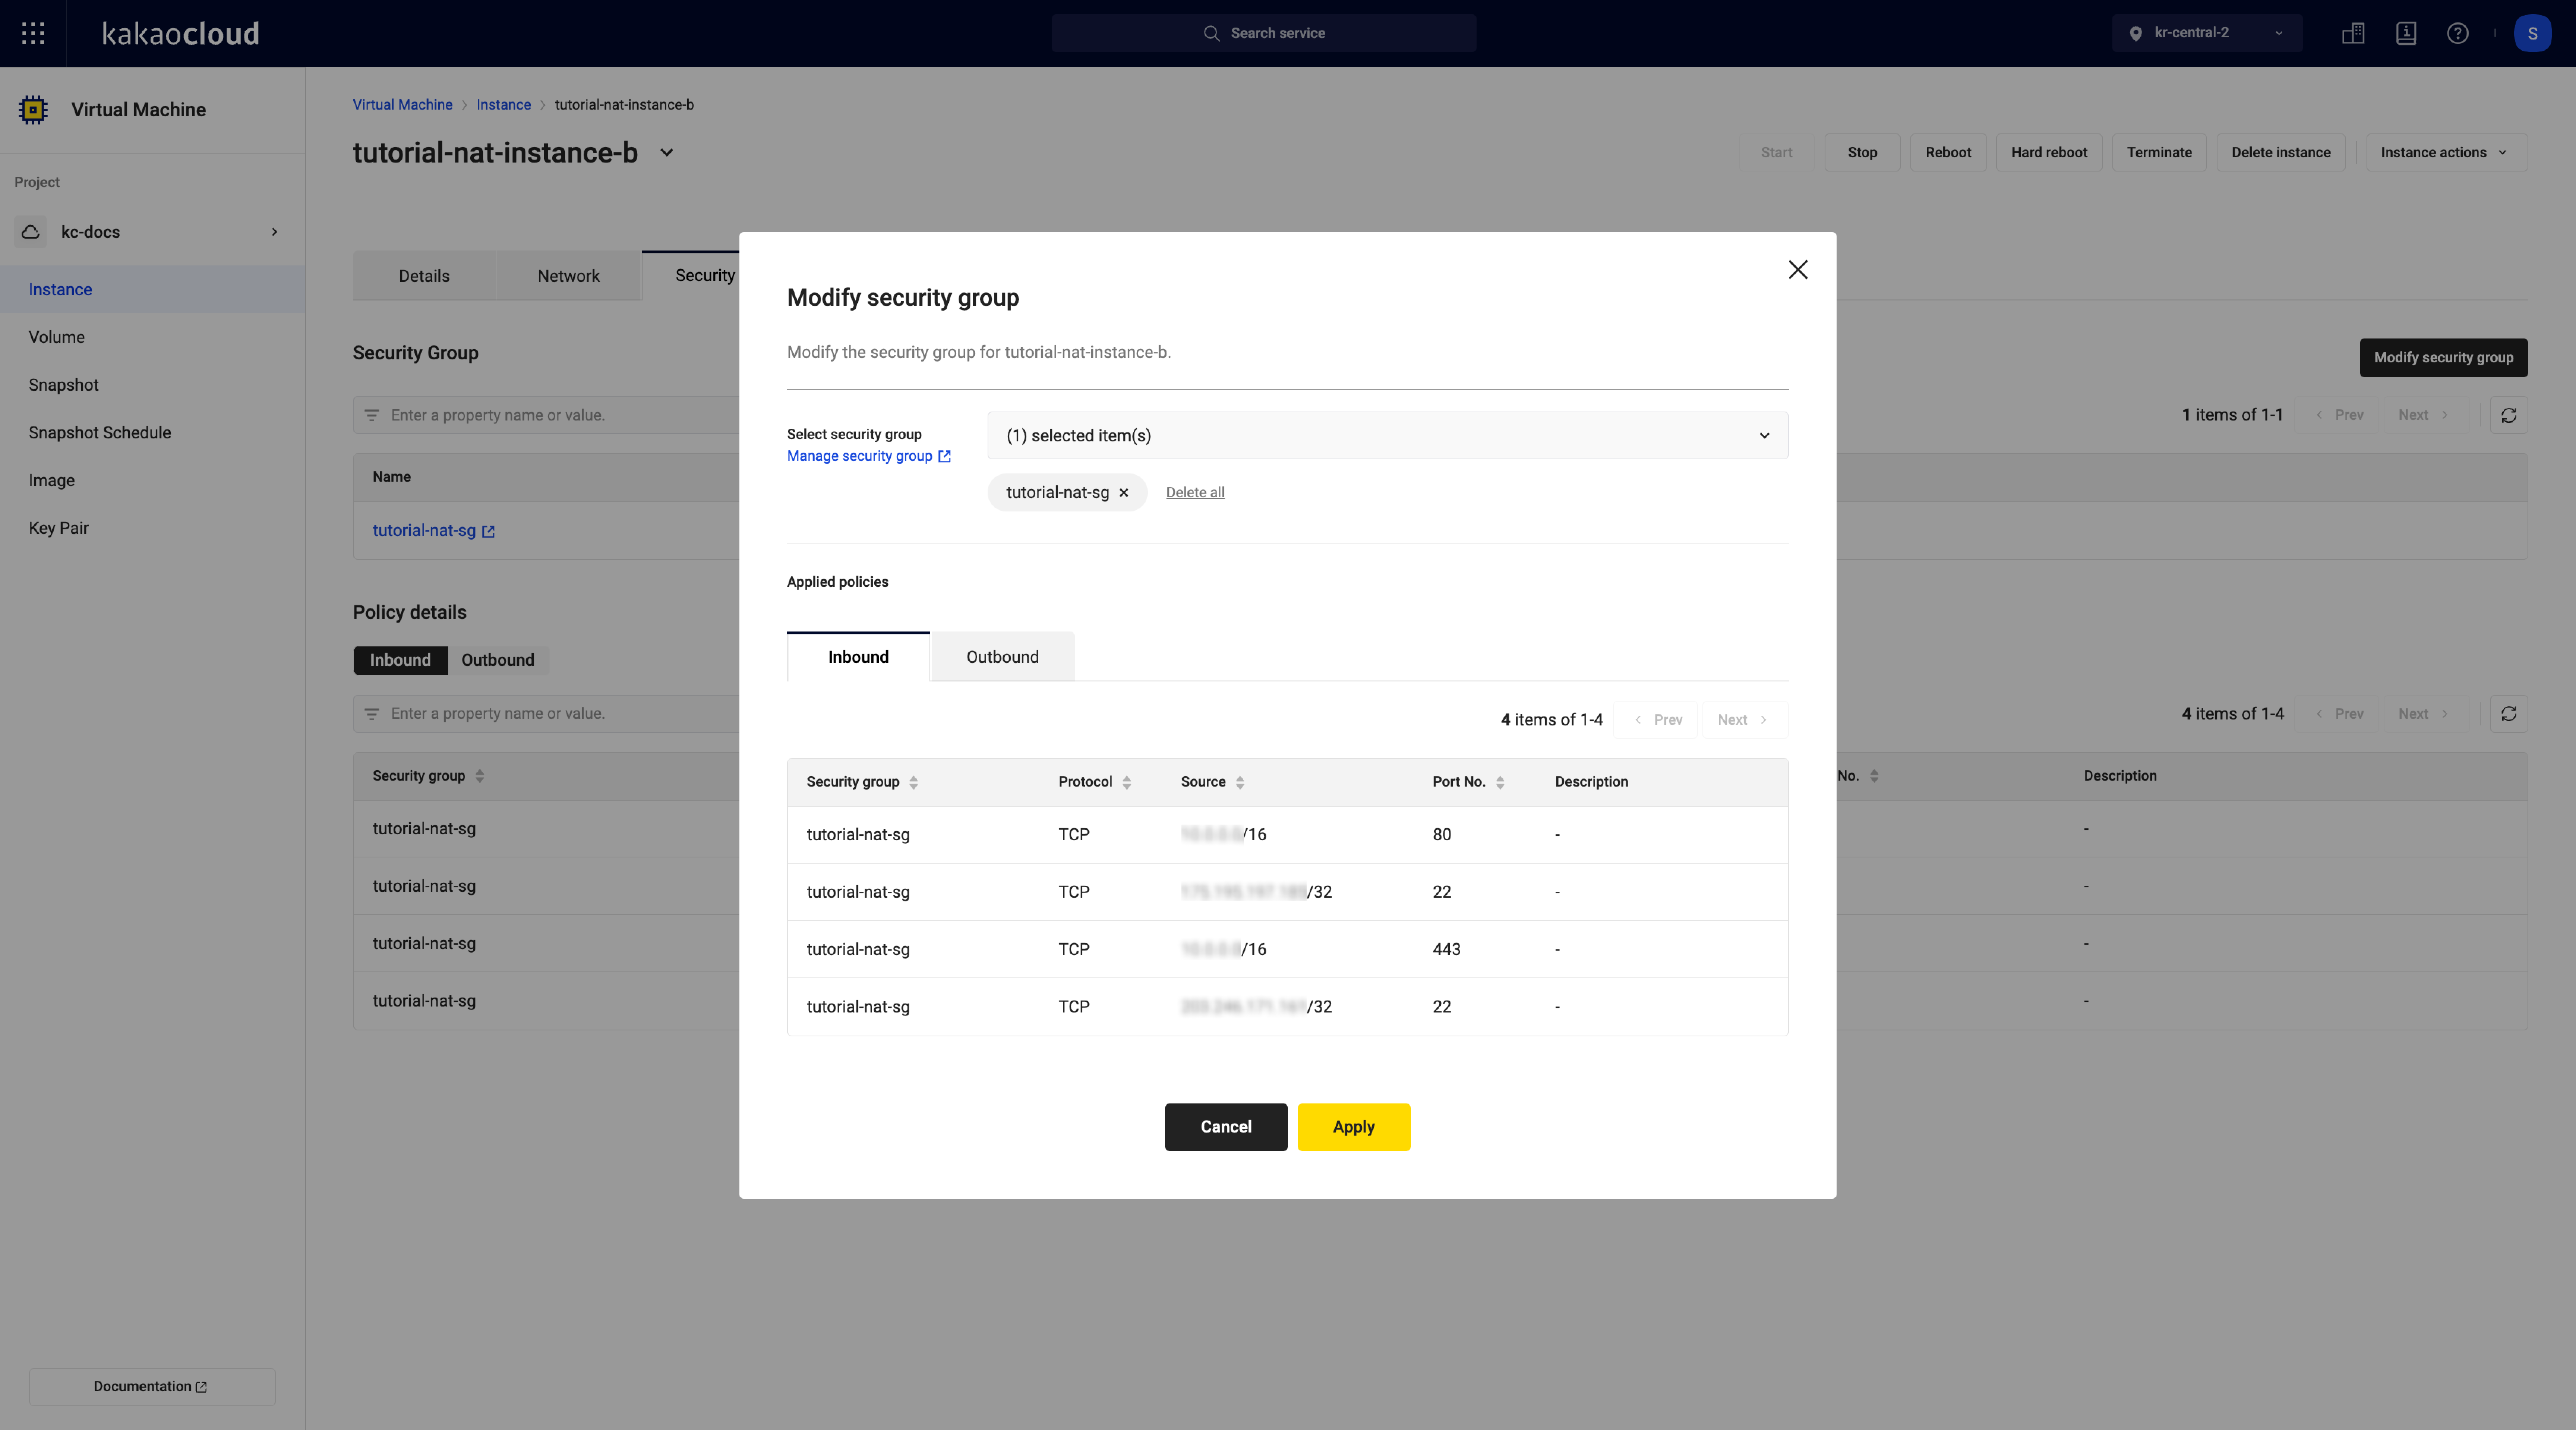The height and width of the screenshot is (1430, 2576).
Task: Click the Terminate button
Action: click(2159, 153)
